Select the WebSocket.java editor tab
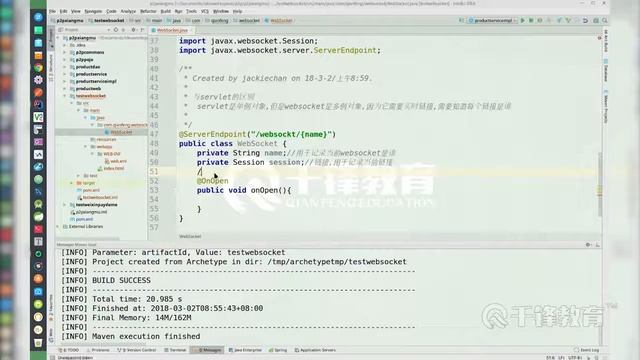This screenshot has height=360, width=640. pyautogui.click(x=172, y=30)
